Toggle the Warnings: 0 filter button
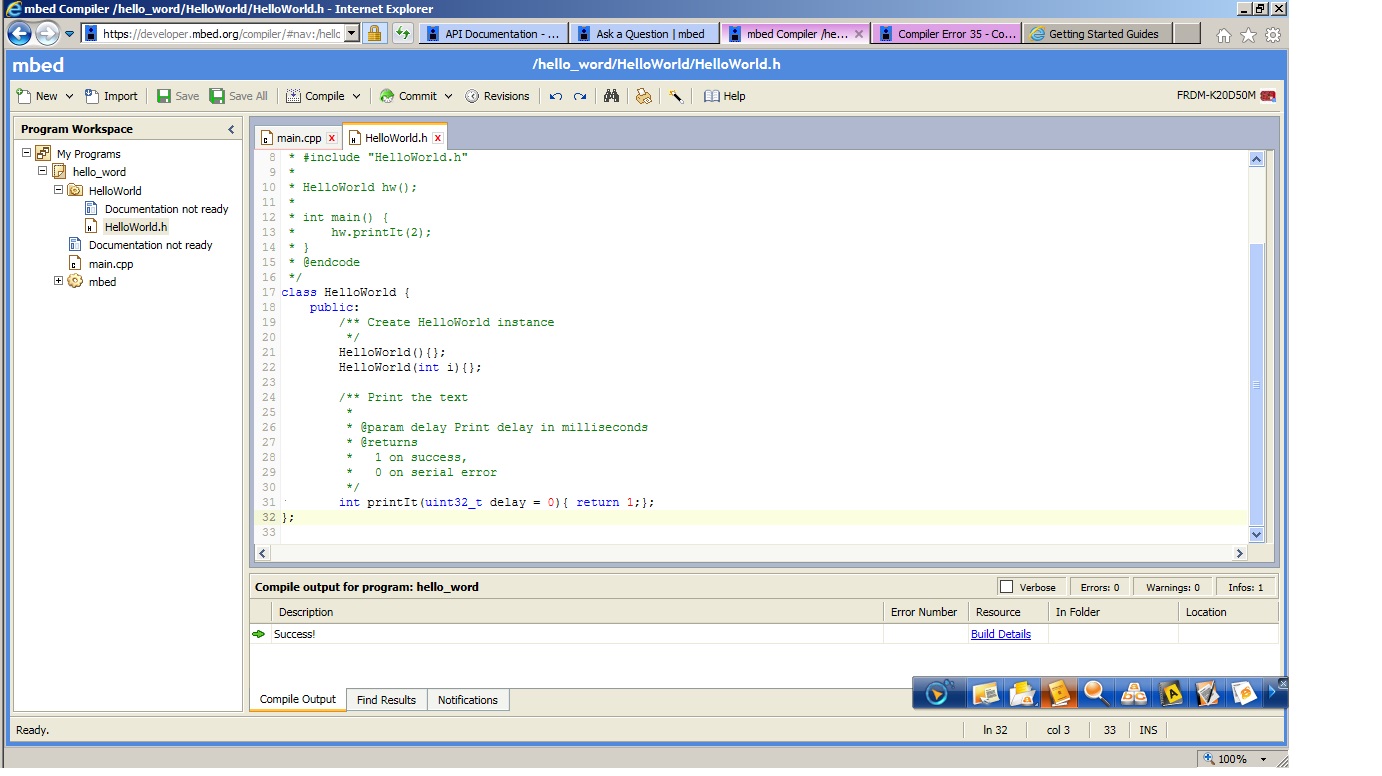 pyautogui.click(x=1172, y=587)
